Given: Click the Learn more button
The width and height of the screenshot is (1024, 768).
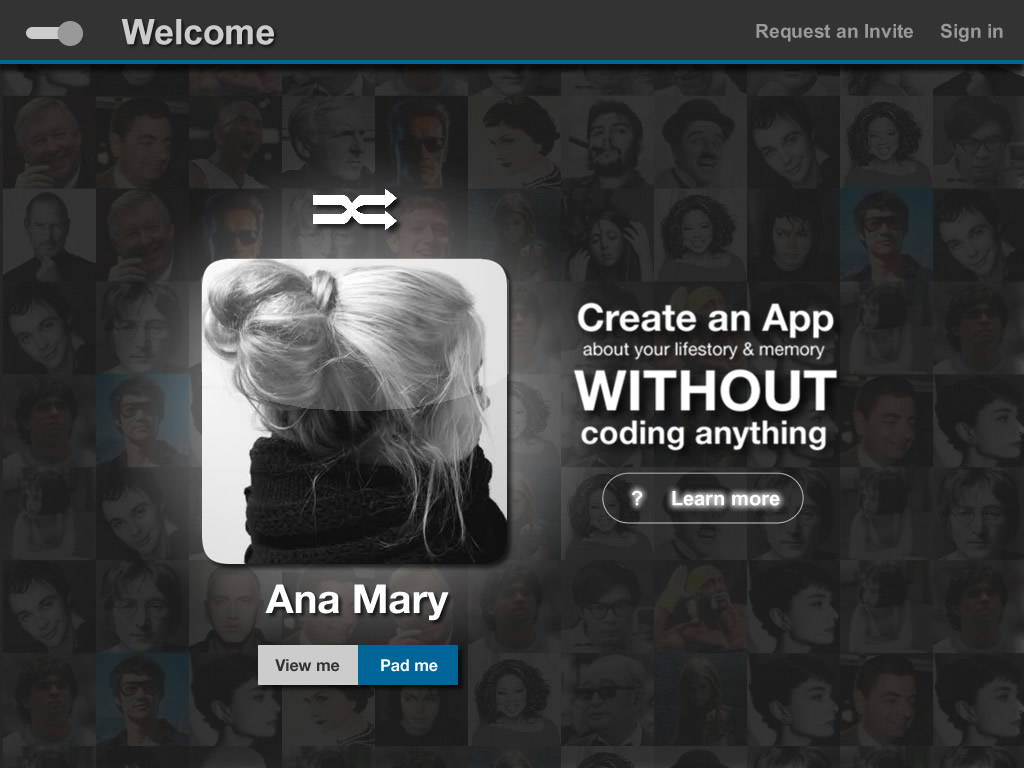Looking at the screenshot, I should tap(703, 498).
